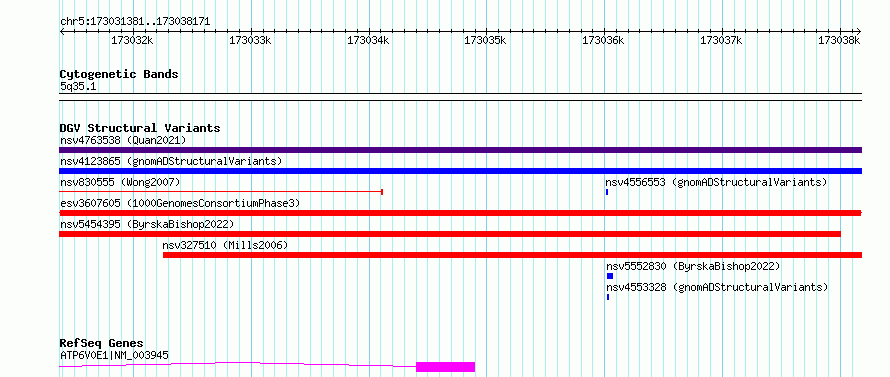Select the nsv327510 Mills2006 red bar
The width and height of the screenshot is (890, 377).
click(x=513, y=255)
